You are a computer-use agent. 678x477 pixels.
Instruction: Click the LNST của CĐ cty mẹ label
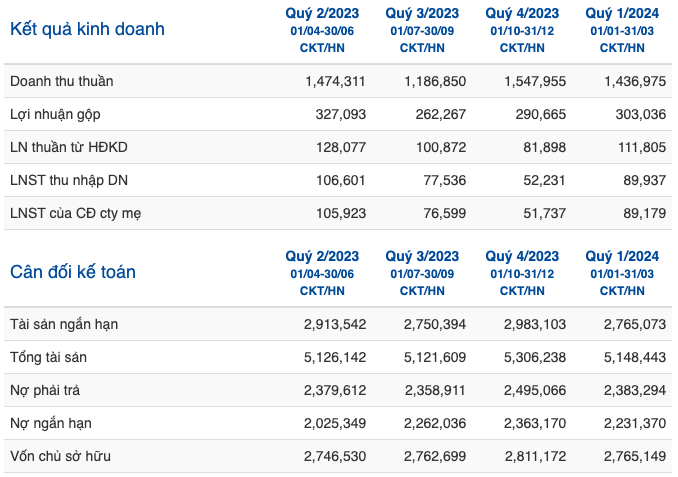coord(75,214)
